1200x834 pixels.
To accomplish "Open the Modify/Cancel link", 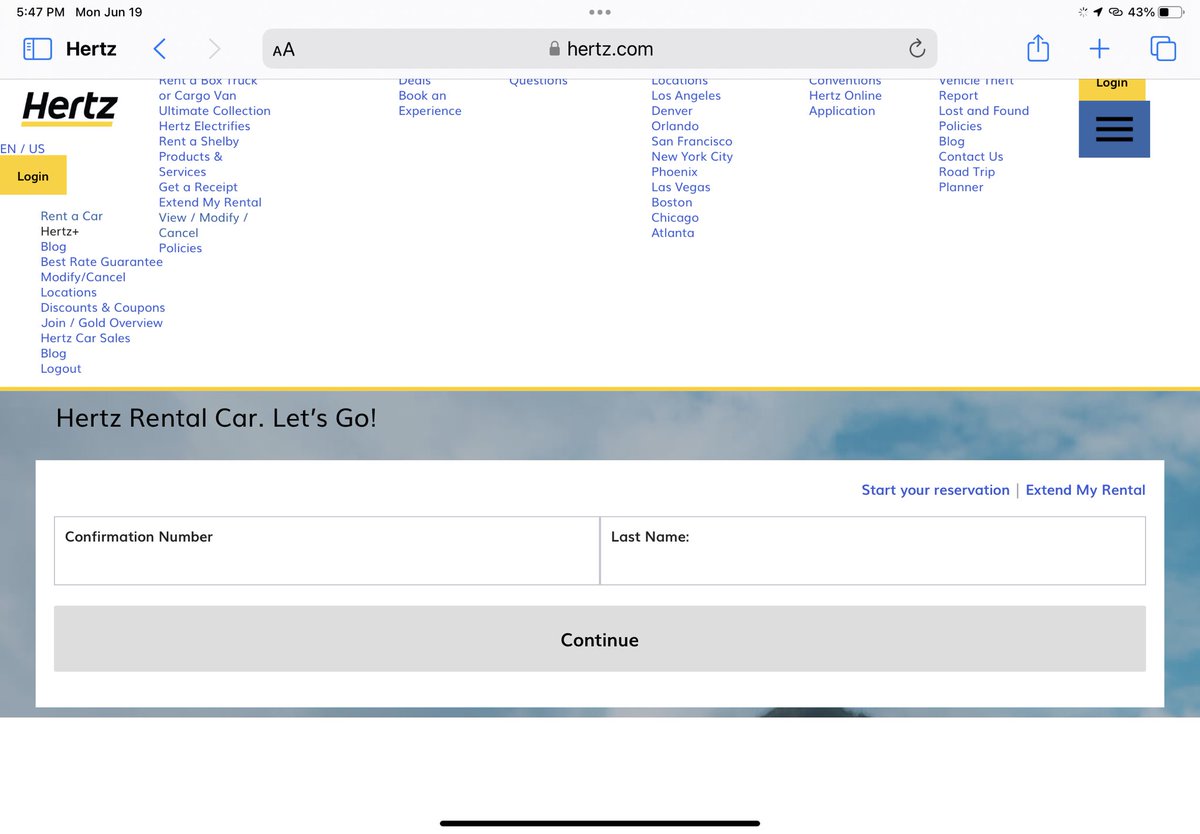I will 83,277.
